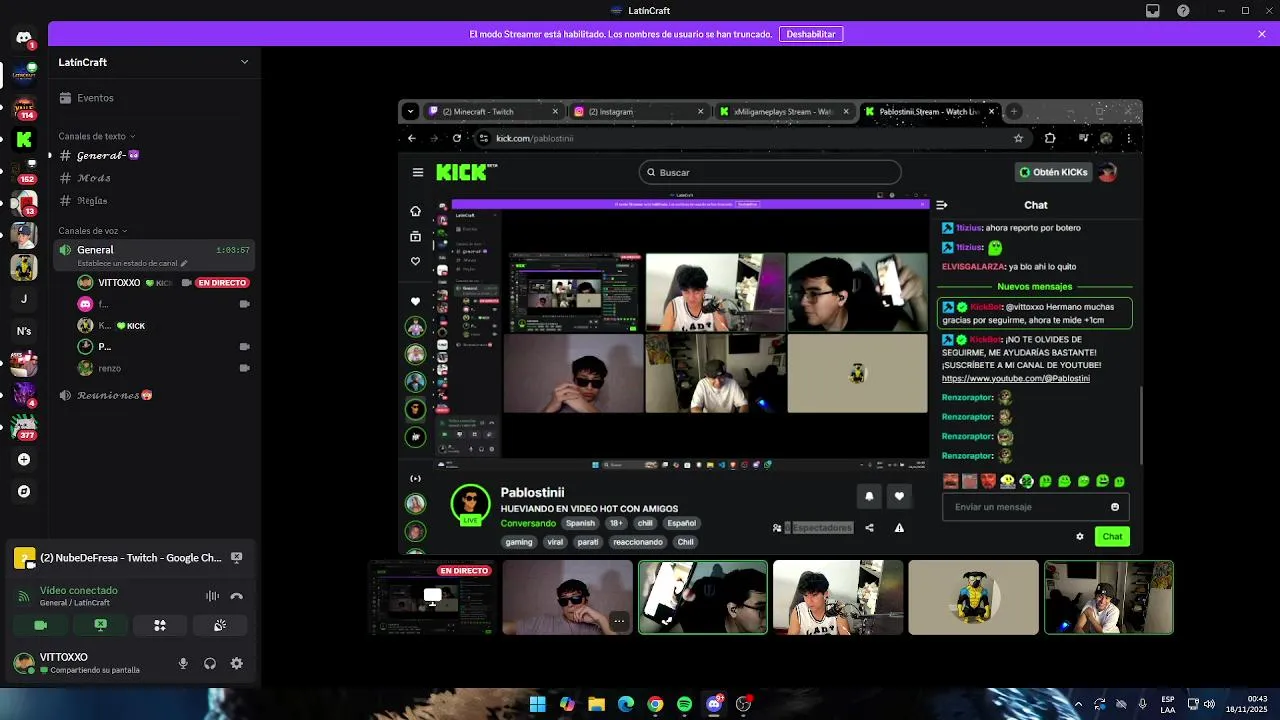
Task: Report stream warning triangle icon
Action: pyautogui.click(x=899, y=528)
